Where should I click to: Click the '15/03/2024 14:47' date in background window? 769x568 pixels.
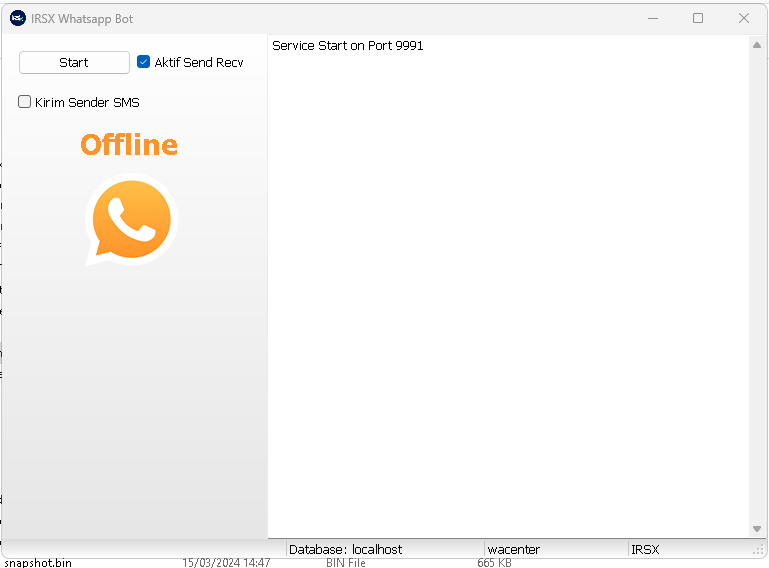226,563
